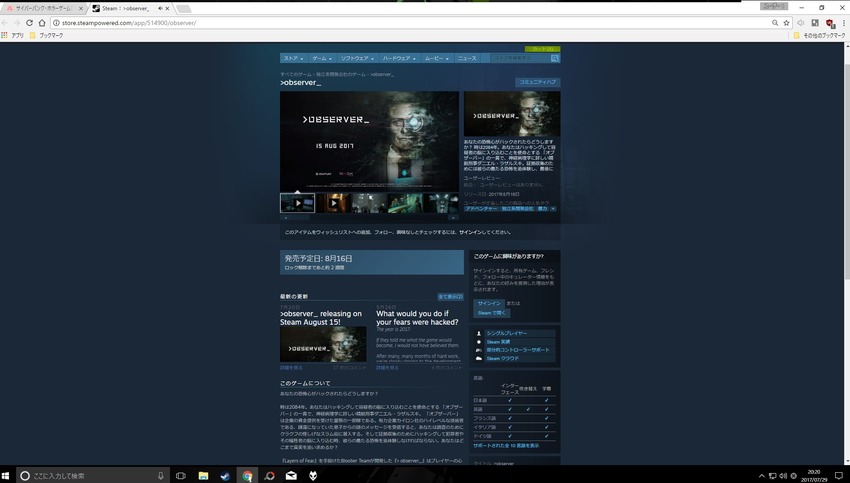Click the 独立系開発会社のゲーム breadcrumb link

(341, 74)
